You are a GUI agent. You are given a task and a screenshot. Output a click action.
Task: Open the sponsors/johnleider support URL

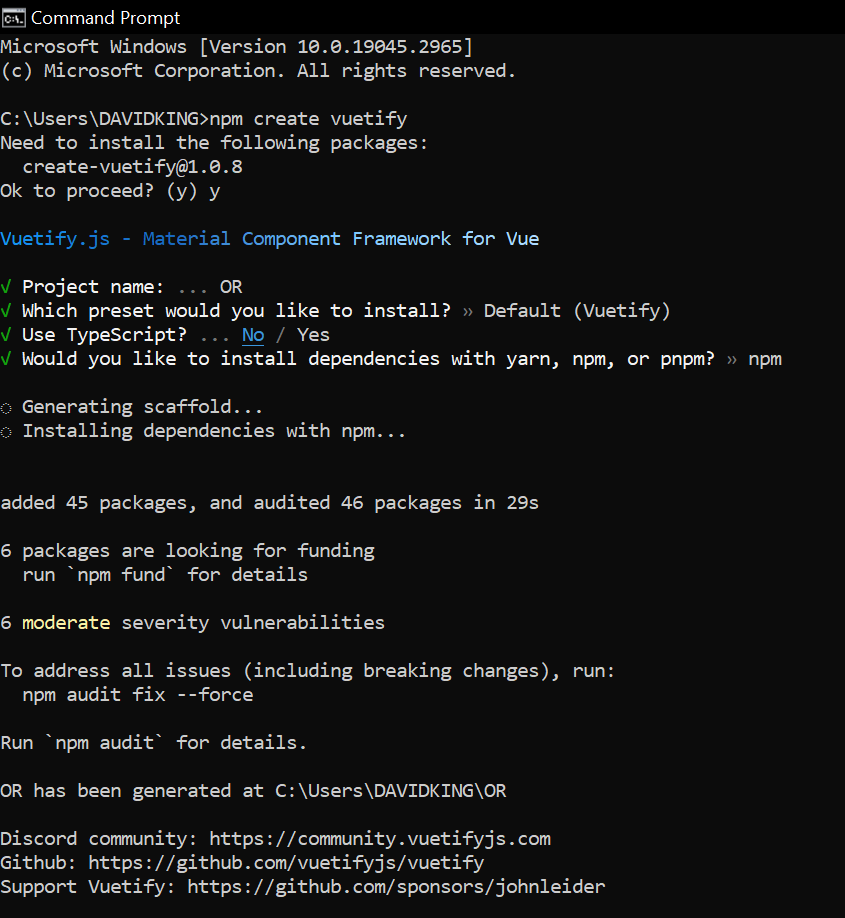tap(396, 886)
